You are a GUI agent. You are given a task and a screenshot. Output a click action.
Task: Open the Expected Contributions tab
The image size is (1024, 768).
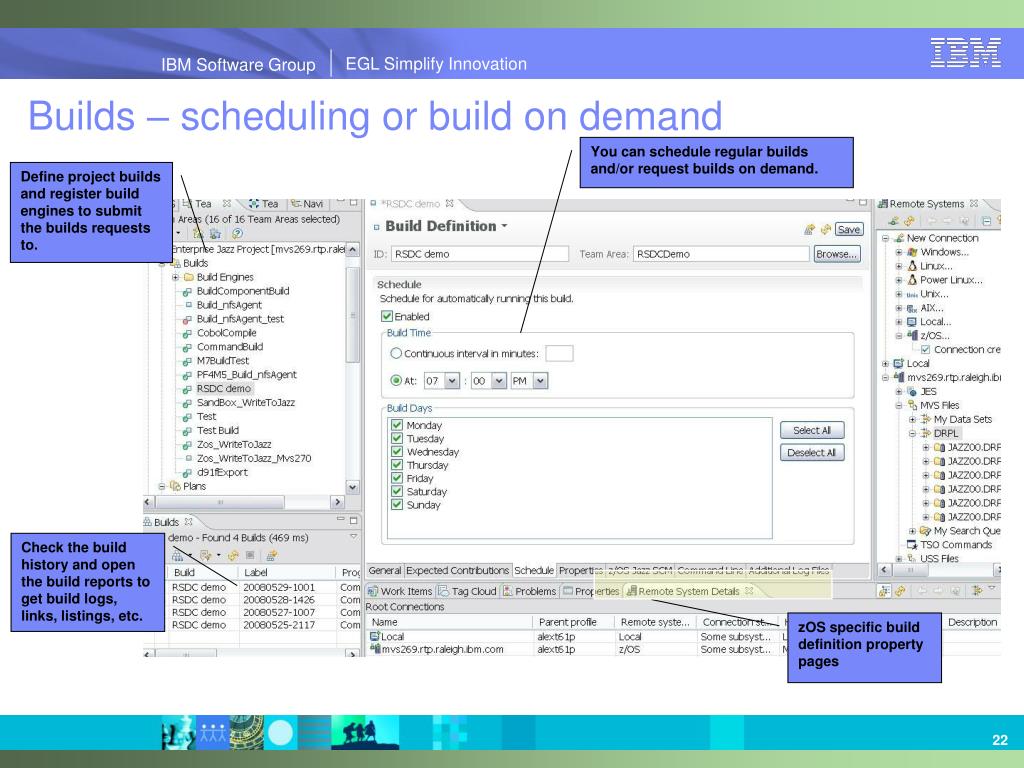[x=457, y=571]
